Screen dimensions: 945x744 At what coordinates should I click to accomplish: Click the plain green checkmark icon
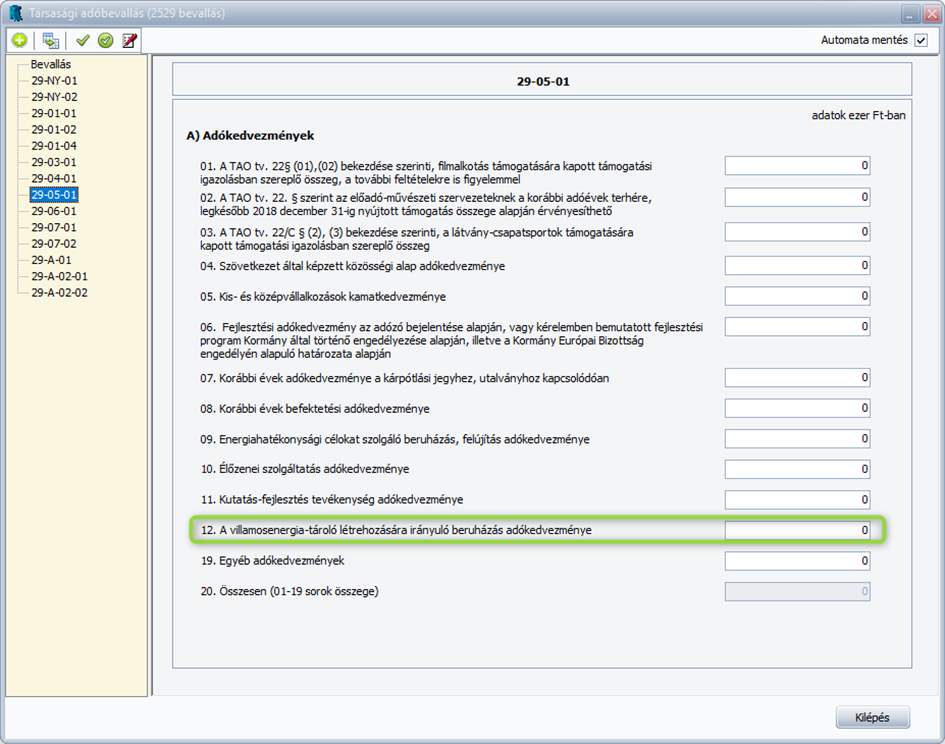coord(83,40)
